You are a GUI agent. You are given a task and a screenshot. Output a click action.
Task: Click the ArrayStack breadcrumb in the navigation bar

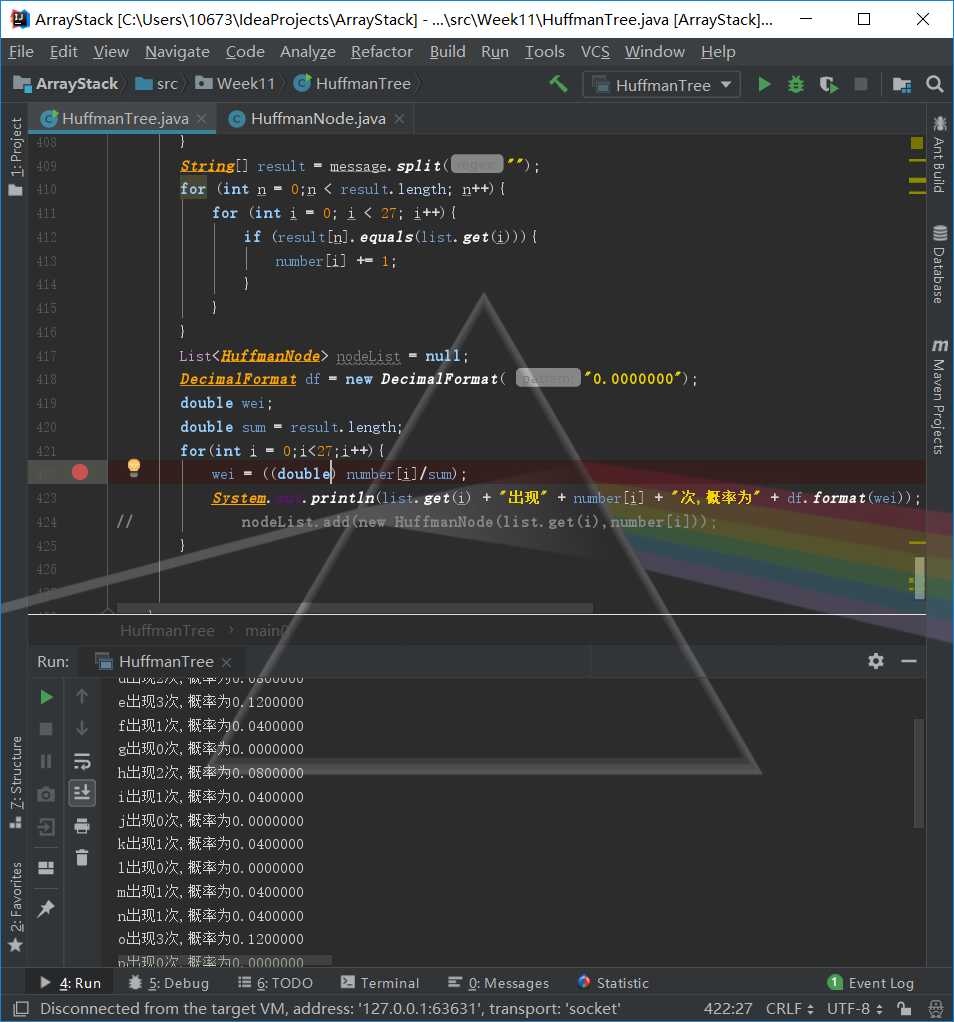pos(66,84)
